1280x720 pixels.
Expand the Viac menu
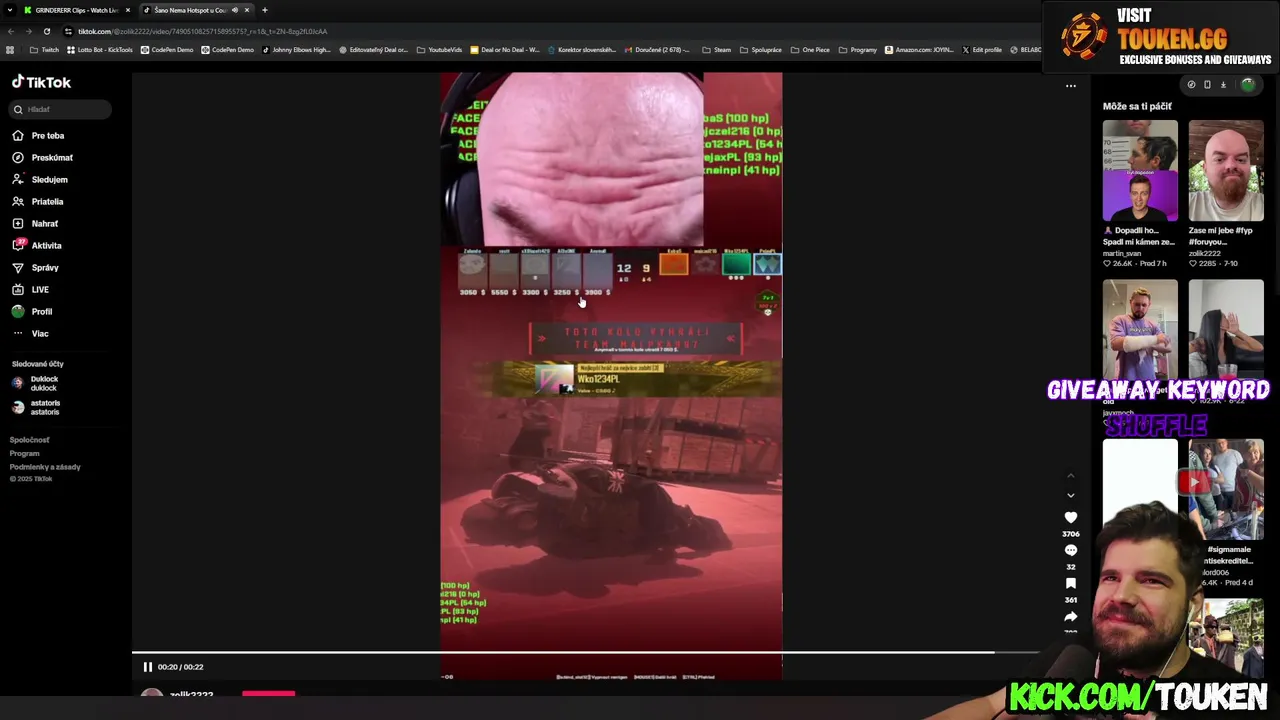(x=31, y=333)
